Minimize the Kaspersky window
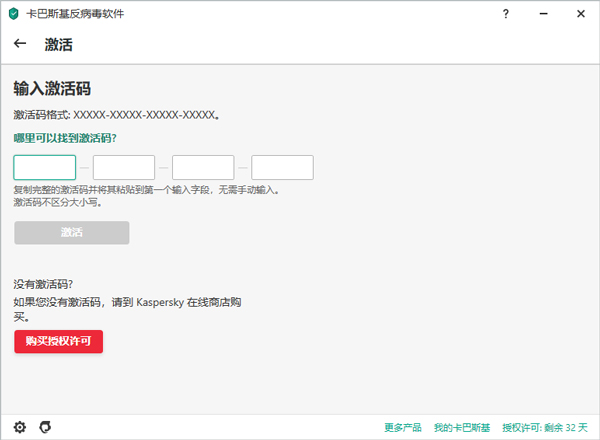600x440 pixels. click(543, 14)
